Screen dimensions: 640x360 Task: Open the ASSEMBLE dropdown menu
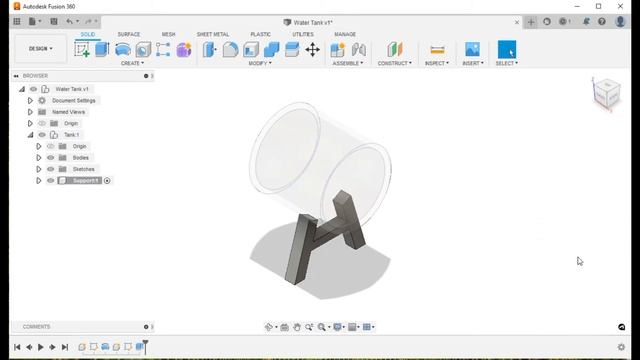(348, 63)
